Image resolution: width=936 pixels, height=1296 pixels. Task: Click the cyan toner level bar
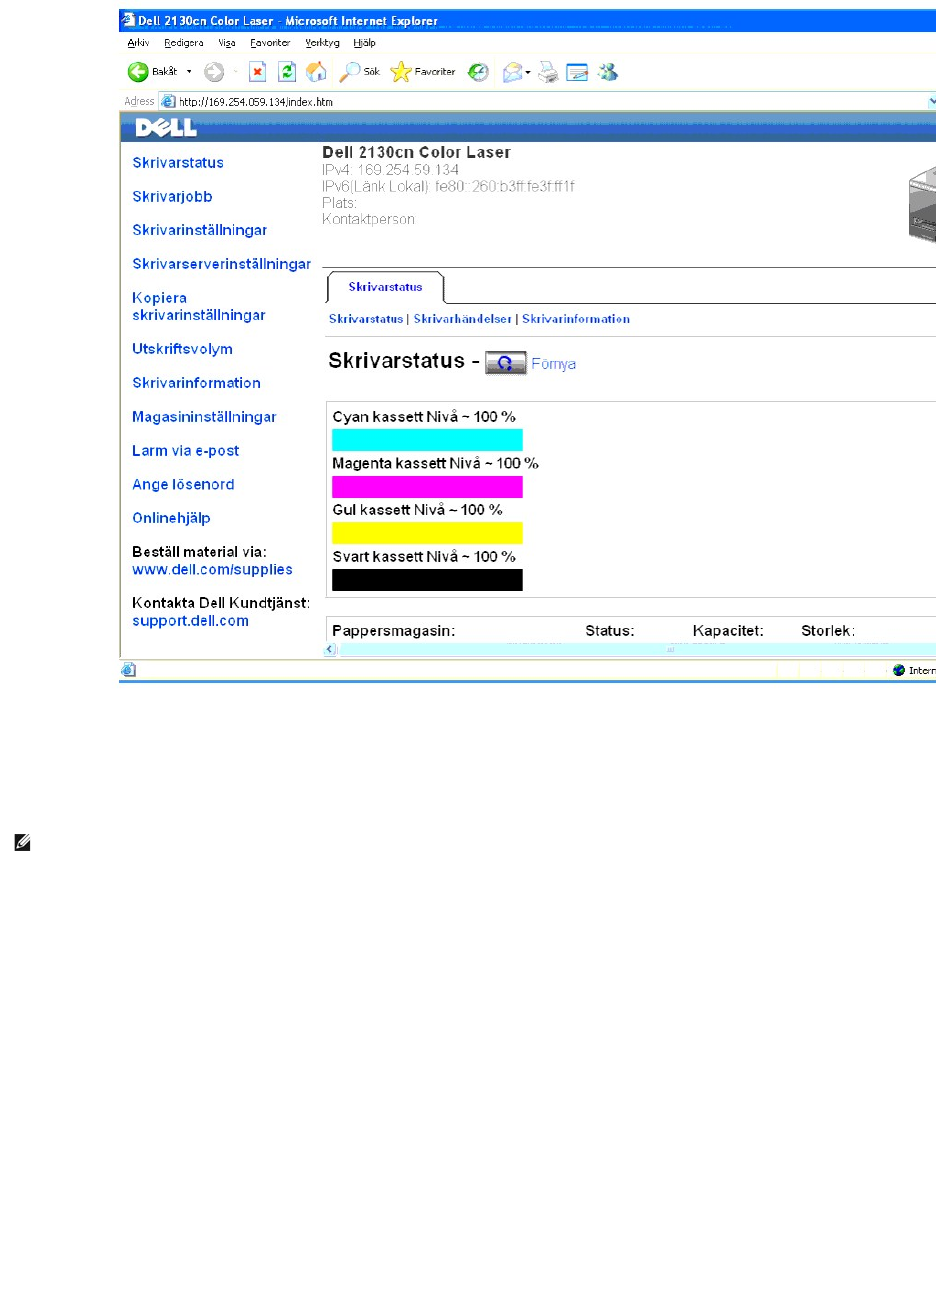(x=427, y=440)
